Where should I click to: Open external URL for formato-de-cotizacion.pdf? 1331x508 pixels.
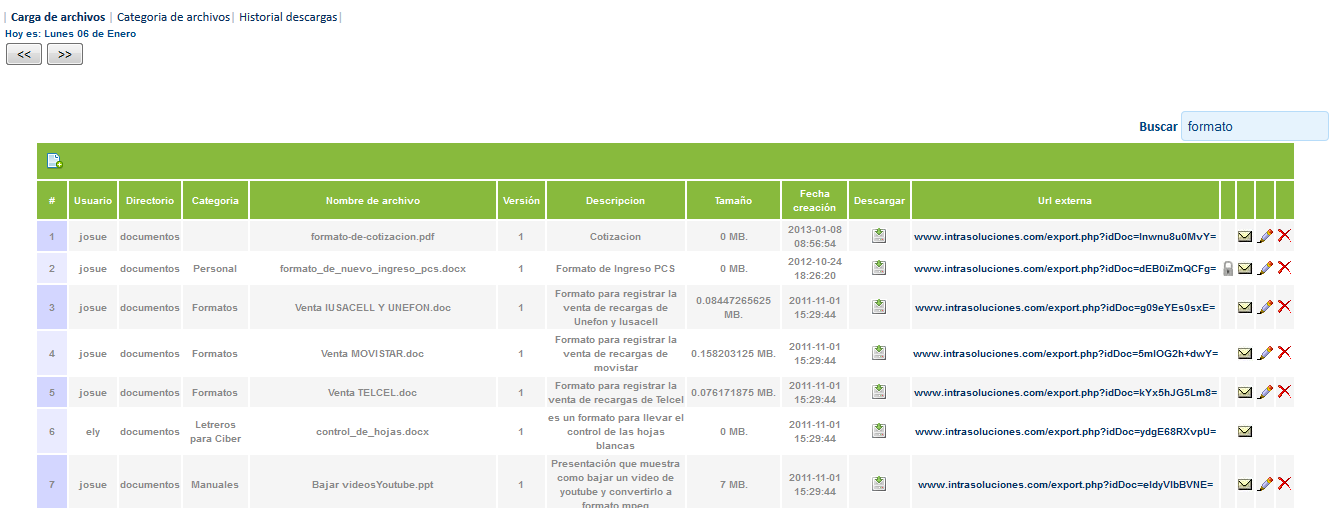(x=1065, y=237)
